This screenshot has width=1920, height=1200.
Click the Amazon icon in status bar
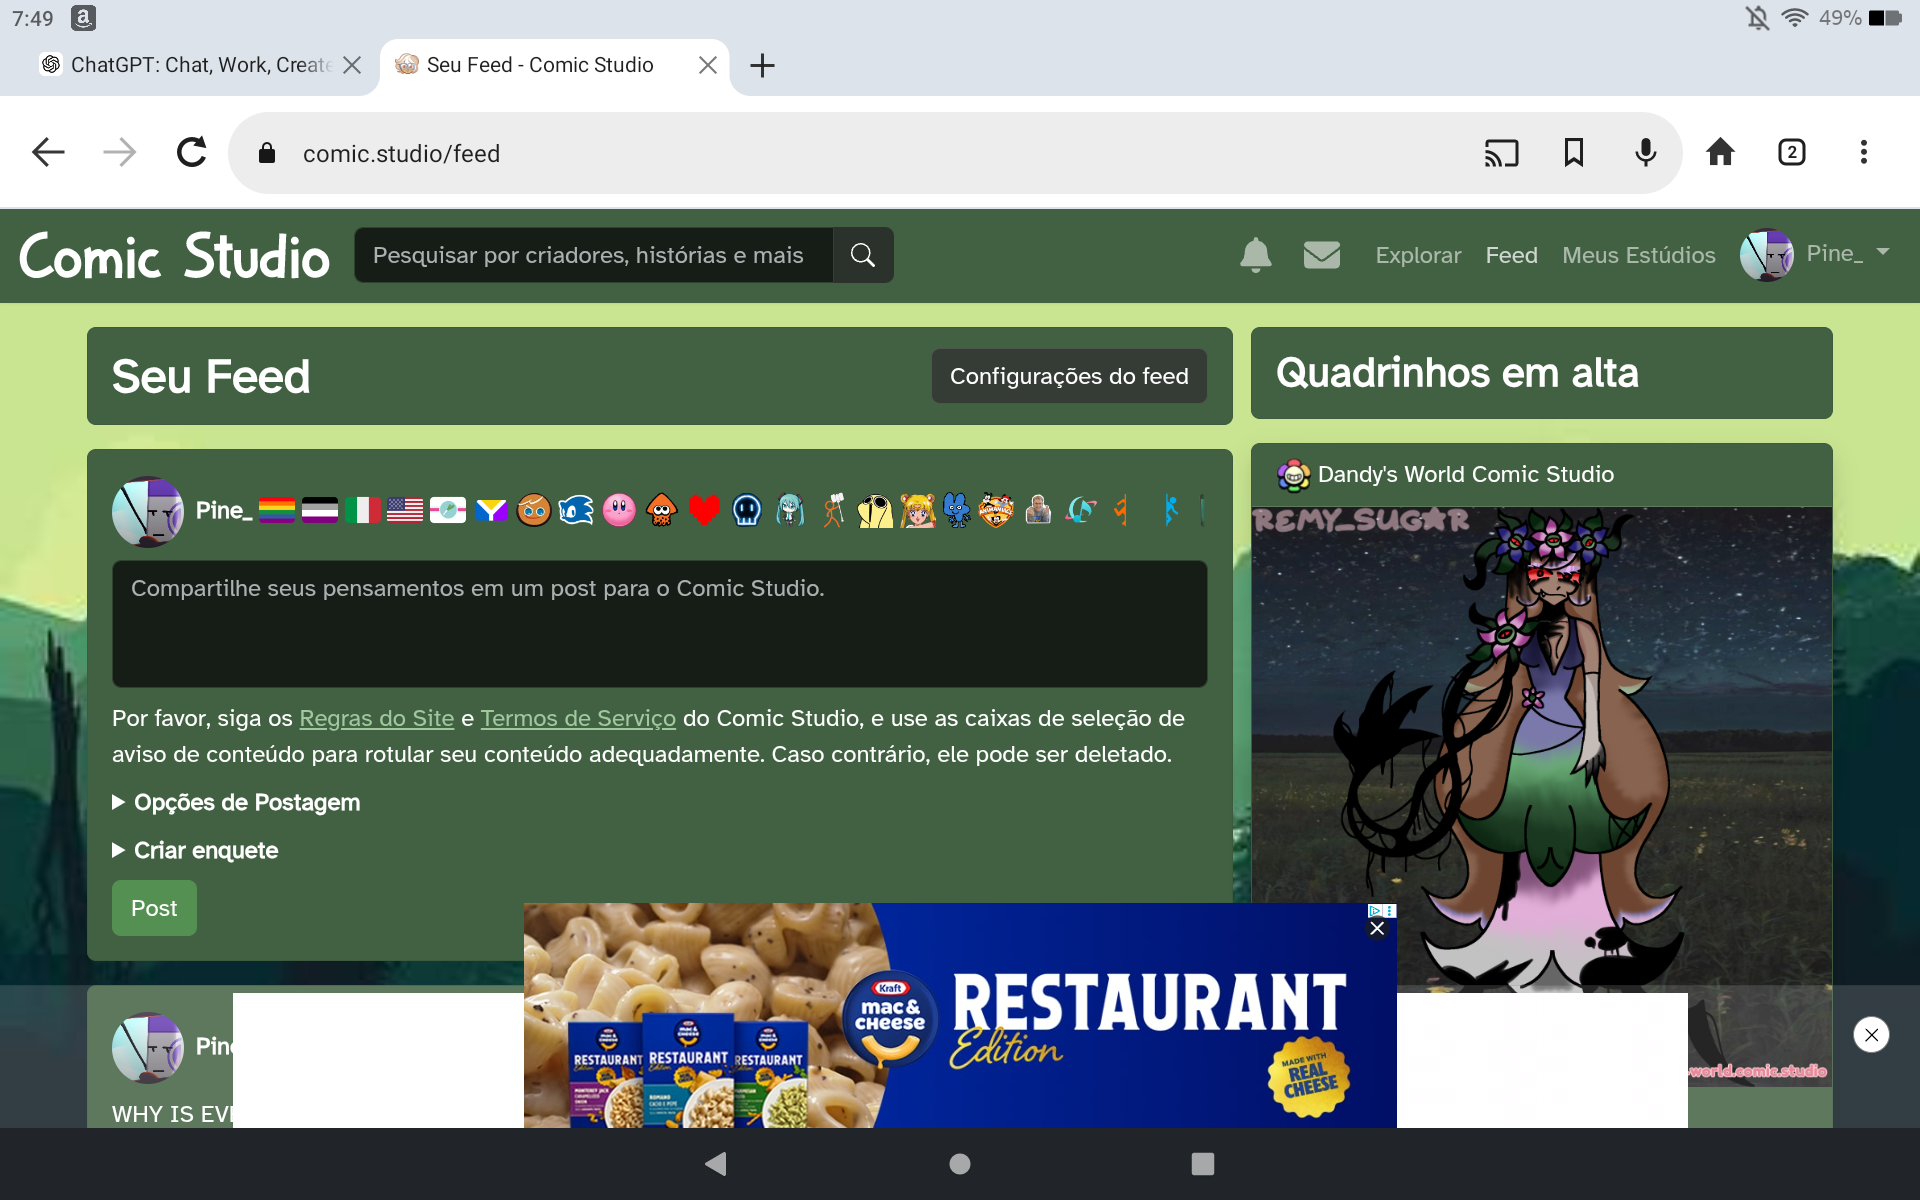click(x=83, y=18)
